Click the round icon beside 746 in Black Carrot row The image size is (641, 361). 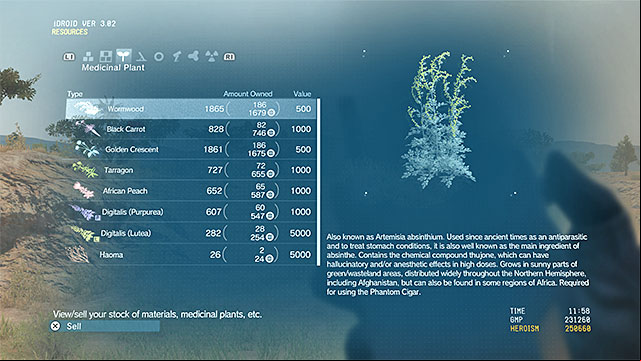271,133
